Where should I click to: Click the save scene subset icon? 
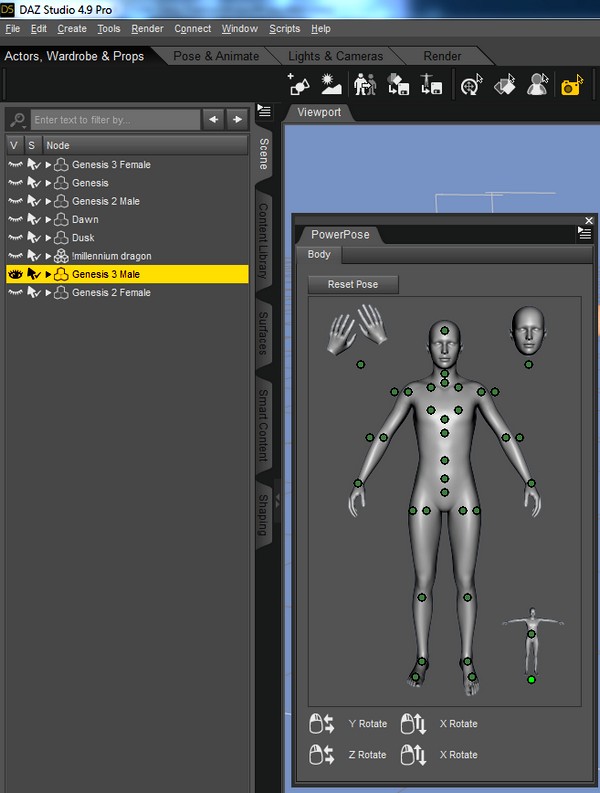point(398,84)
